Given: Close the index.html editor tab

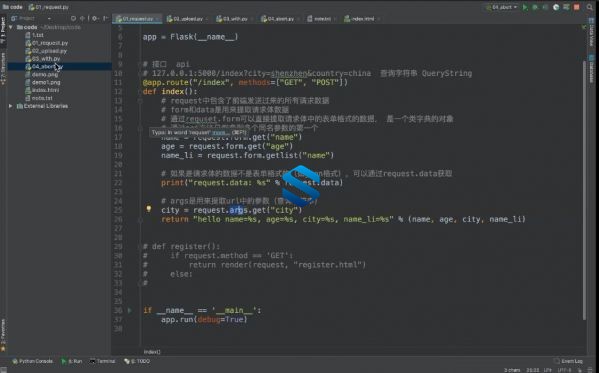Looking at the screenshot, I should (x=378, y=19).
